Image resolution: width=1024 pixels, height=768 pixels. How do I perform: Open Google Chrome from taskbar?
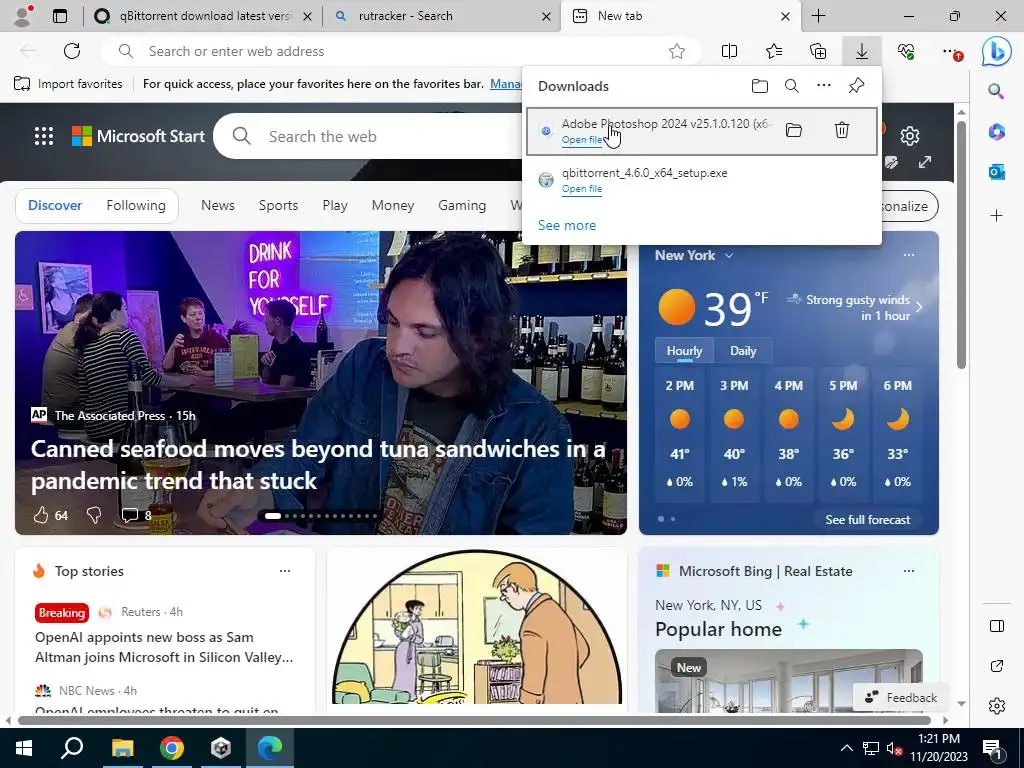(x=172, y=748)
